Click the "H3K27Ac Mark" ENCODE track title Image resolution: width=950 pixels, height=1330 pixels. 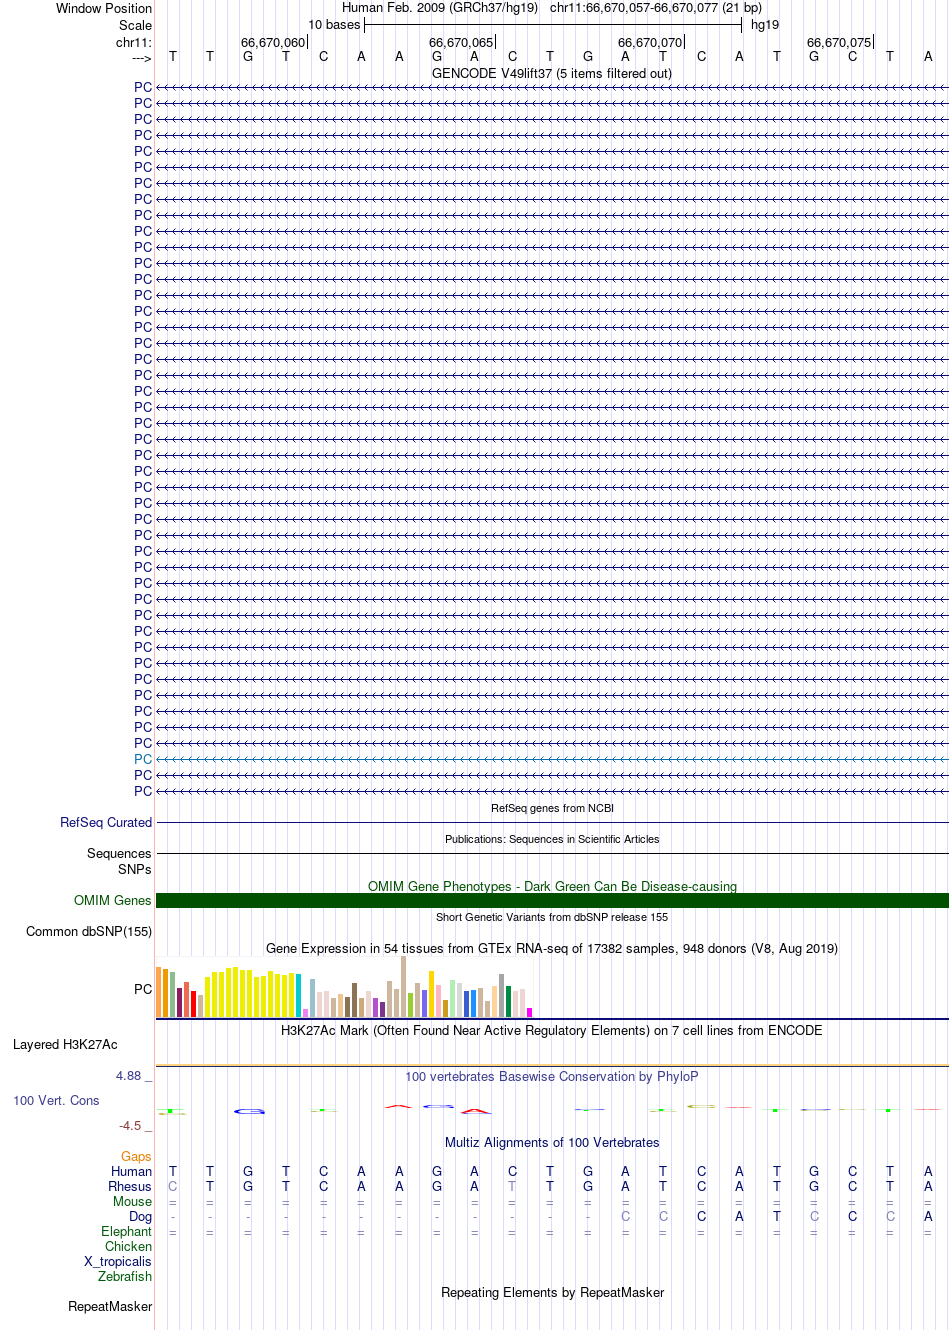pyautogui.click(x=552, y=1030)
